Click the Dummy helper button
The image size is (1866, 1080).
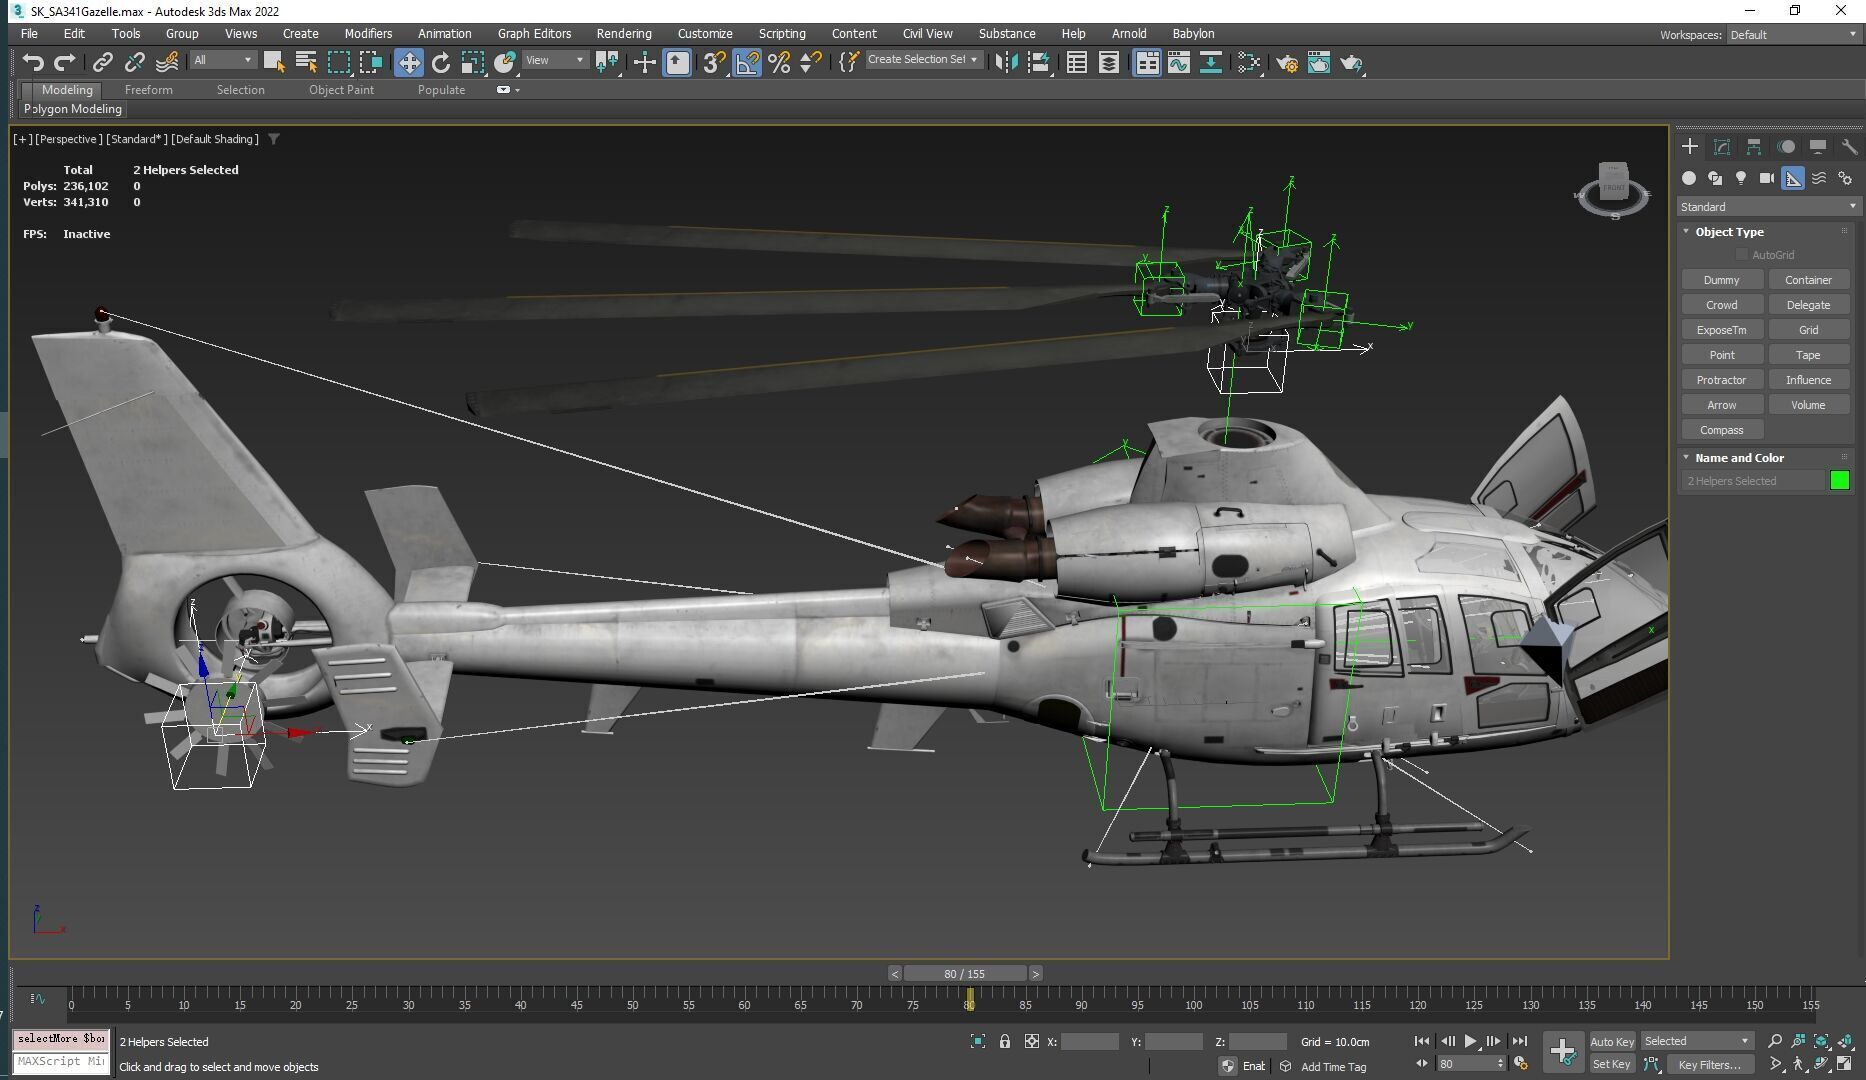[1721, 280]
